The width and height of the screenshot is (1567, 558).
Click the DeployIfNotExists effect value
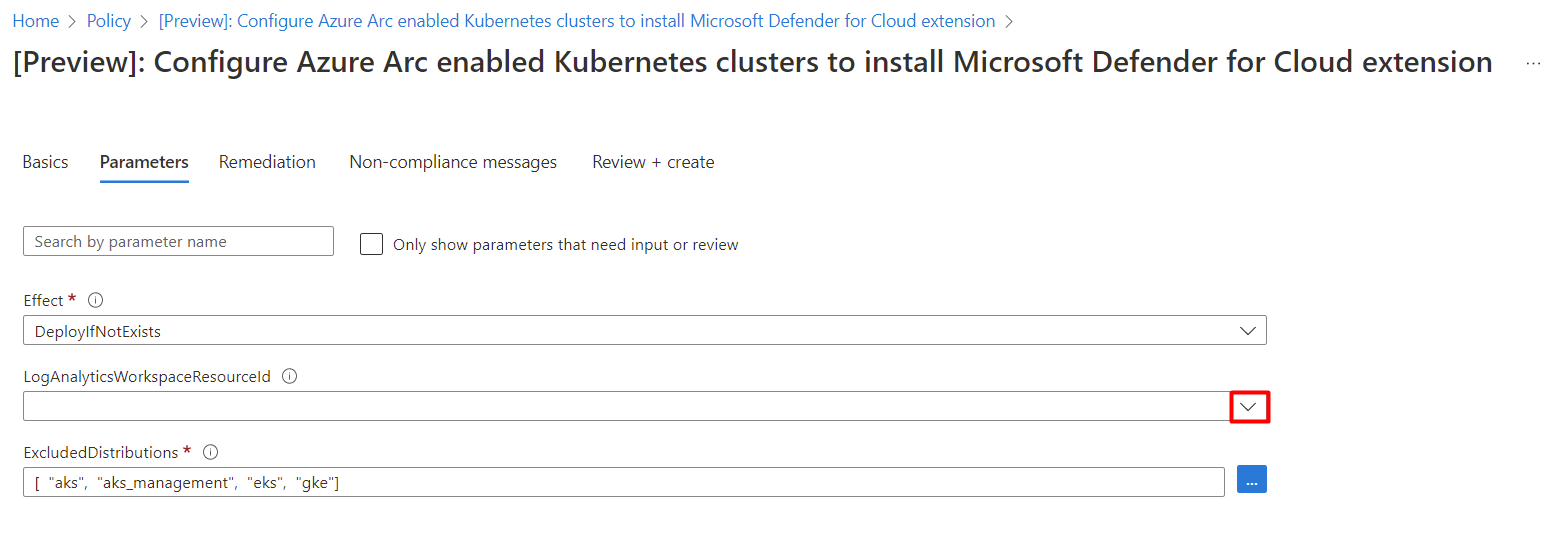[96, 331]
